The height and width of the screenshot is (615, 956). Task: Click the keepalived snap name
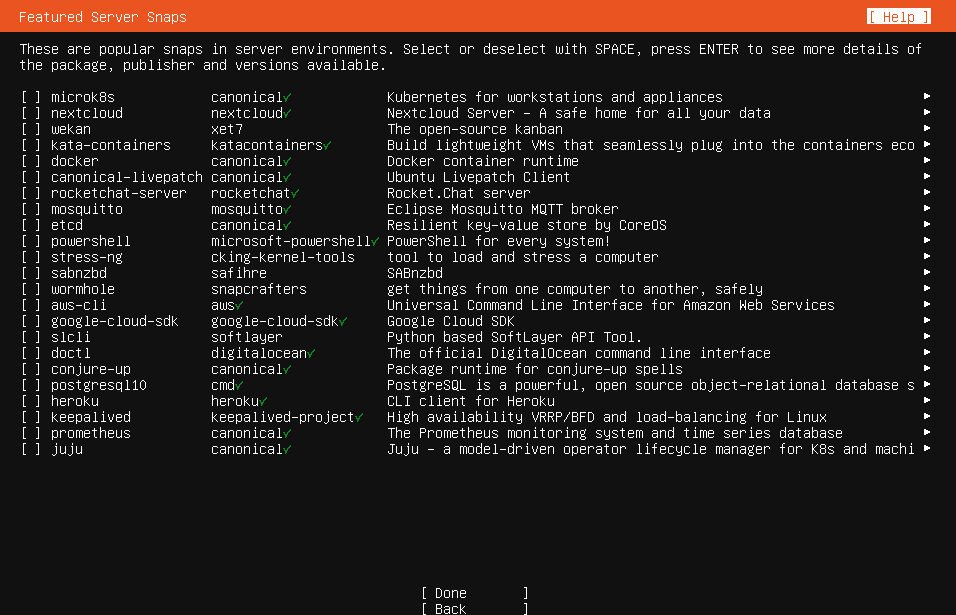click(x=91, y=417)
